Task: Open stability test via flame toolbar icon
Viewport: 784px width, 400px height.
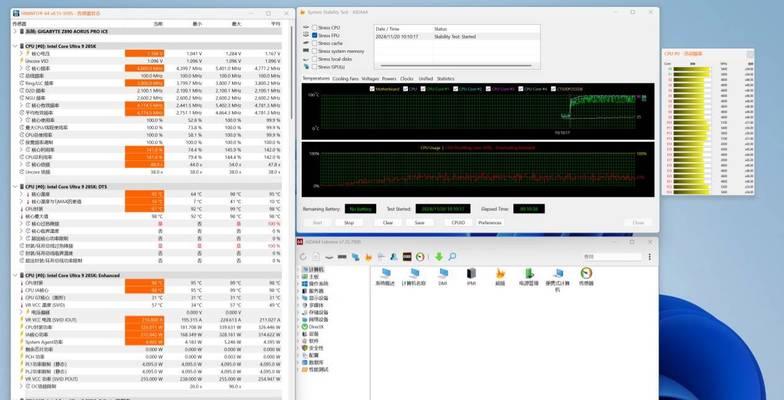Action: [x=368, y=257]
